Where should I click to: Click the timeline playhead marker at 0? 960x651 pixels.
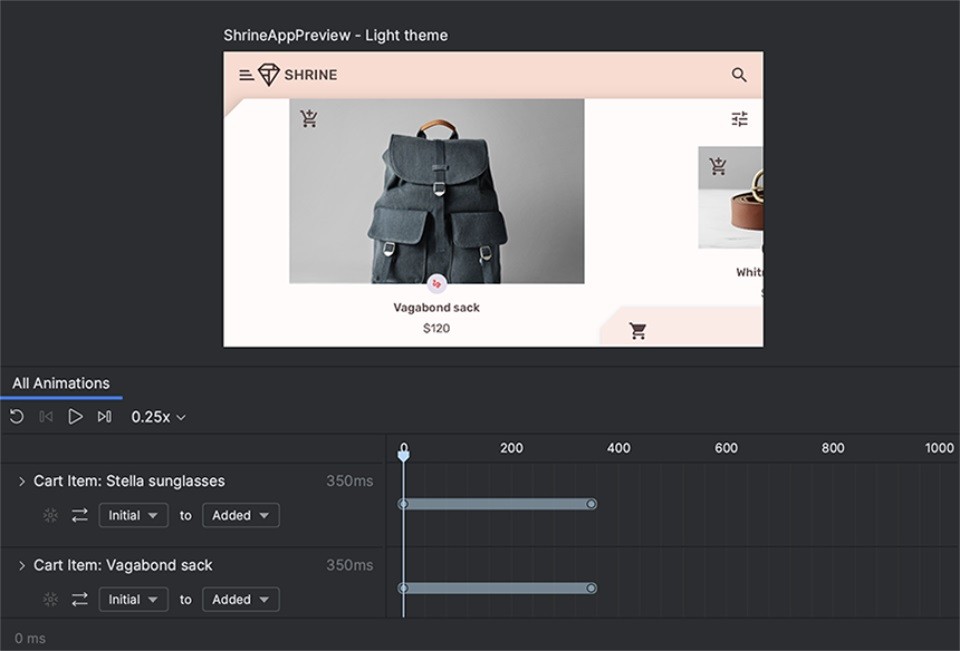pos(403,454)
